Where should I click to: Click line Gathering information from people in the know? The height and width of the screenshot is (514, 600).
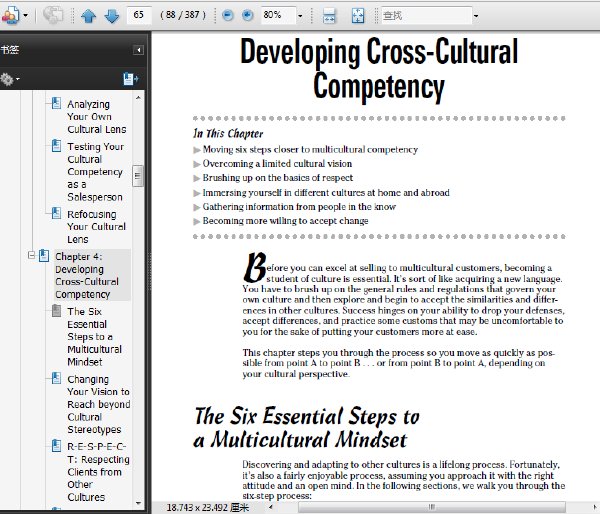click(x=299, y=207)
